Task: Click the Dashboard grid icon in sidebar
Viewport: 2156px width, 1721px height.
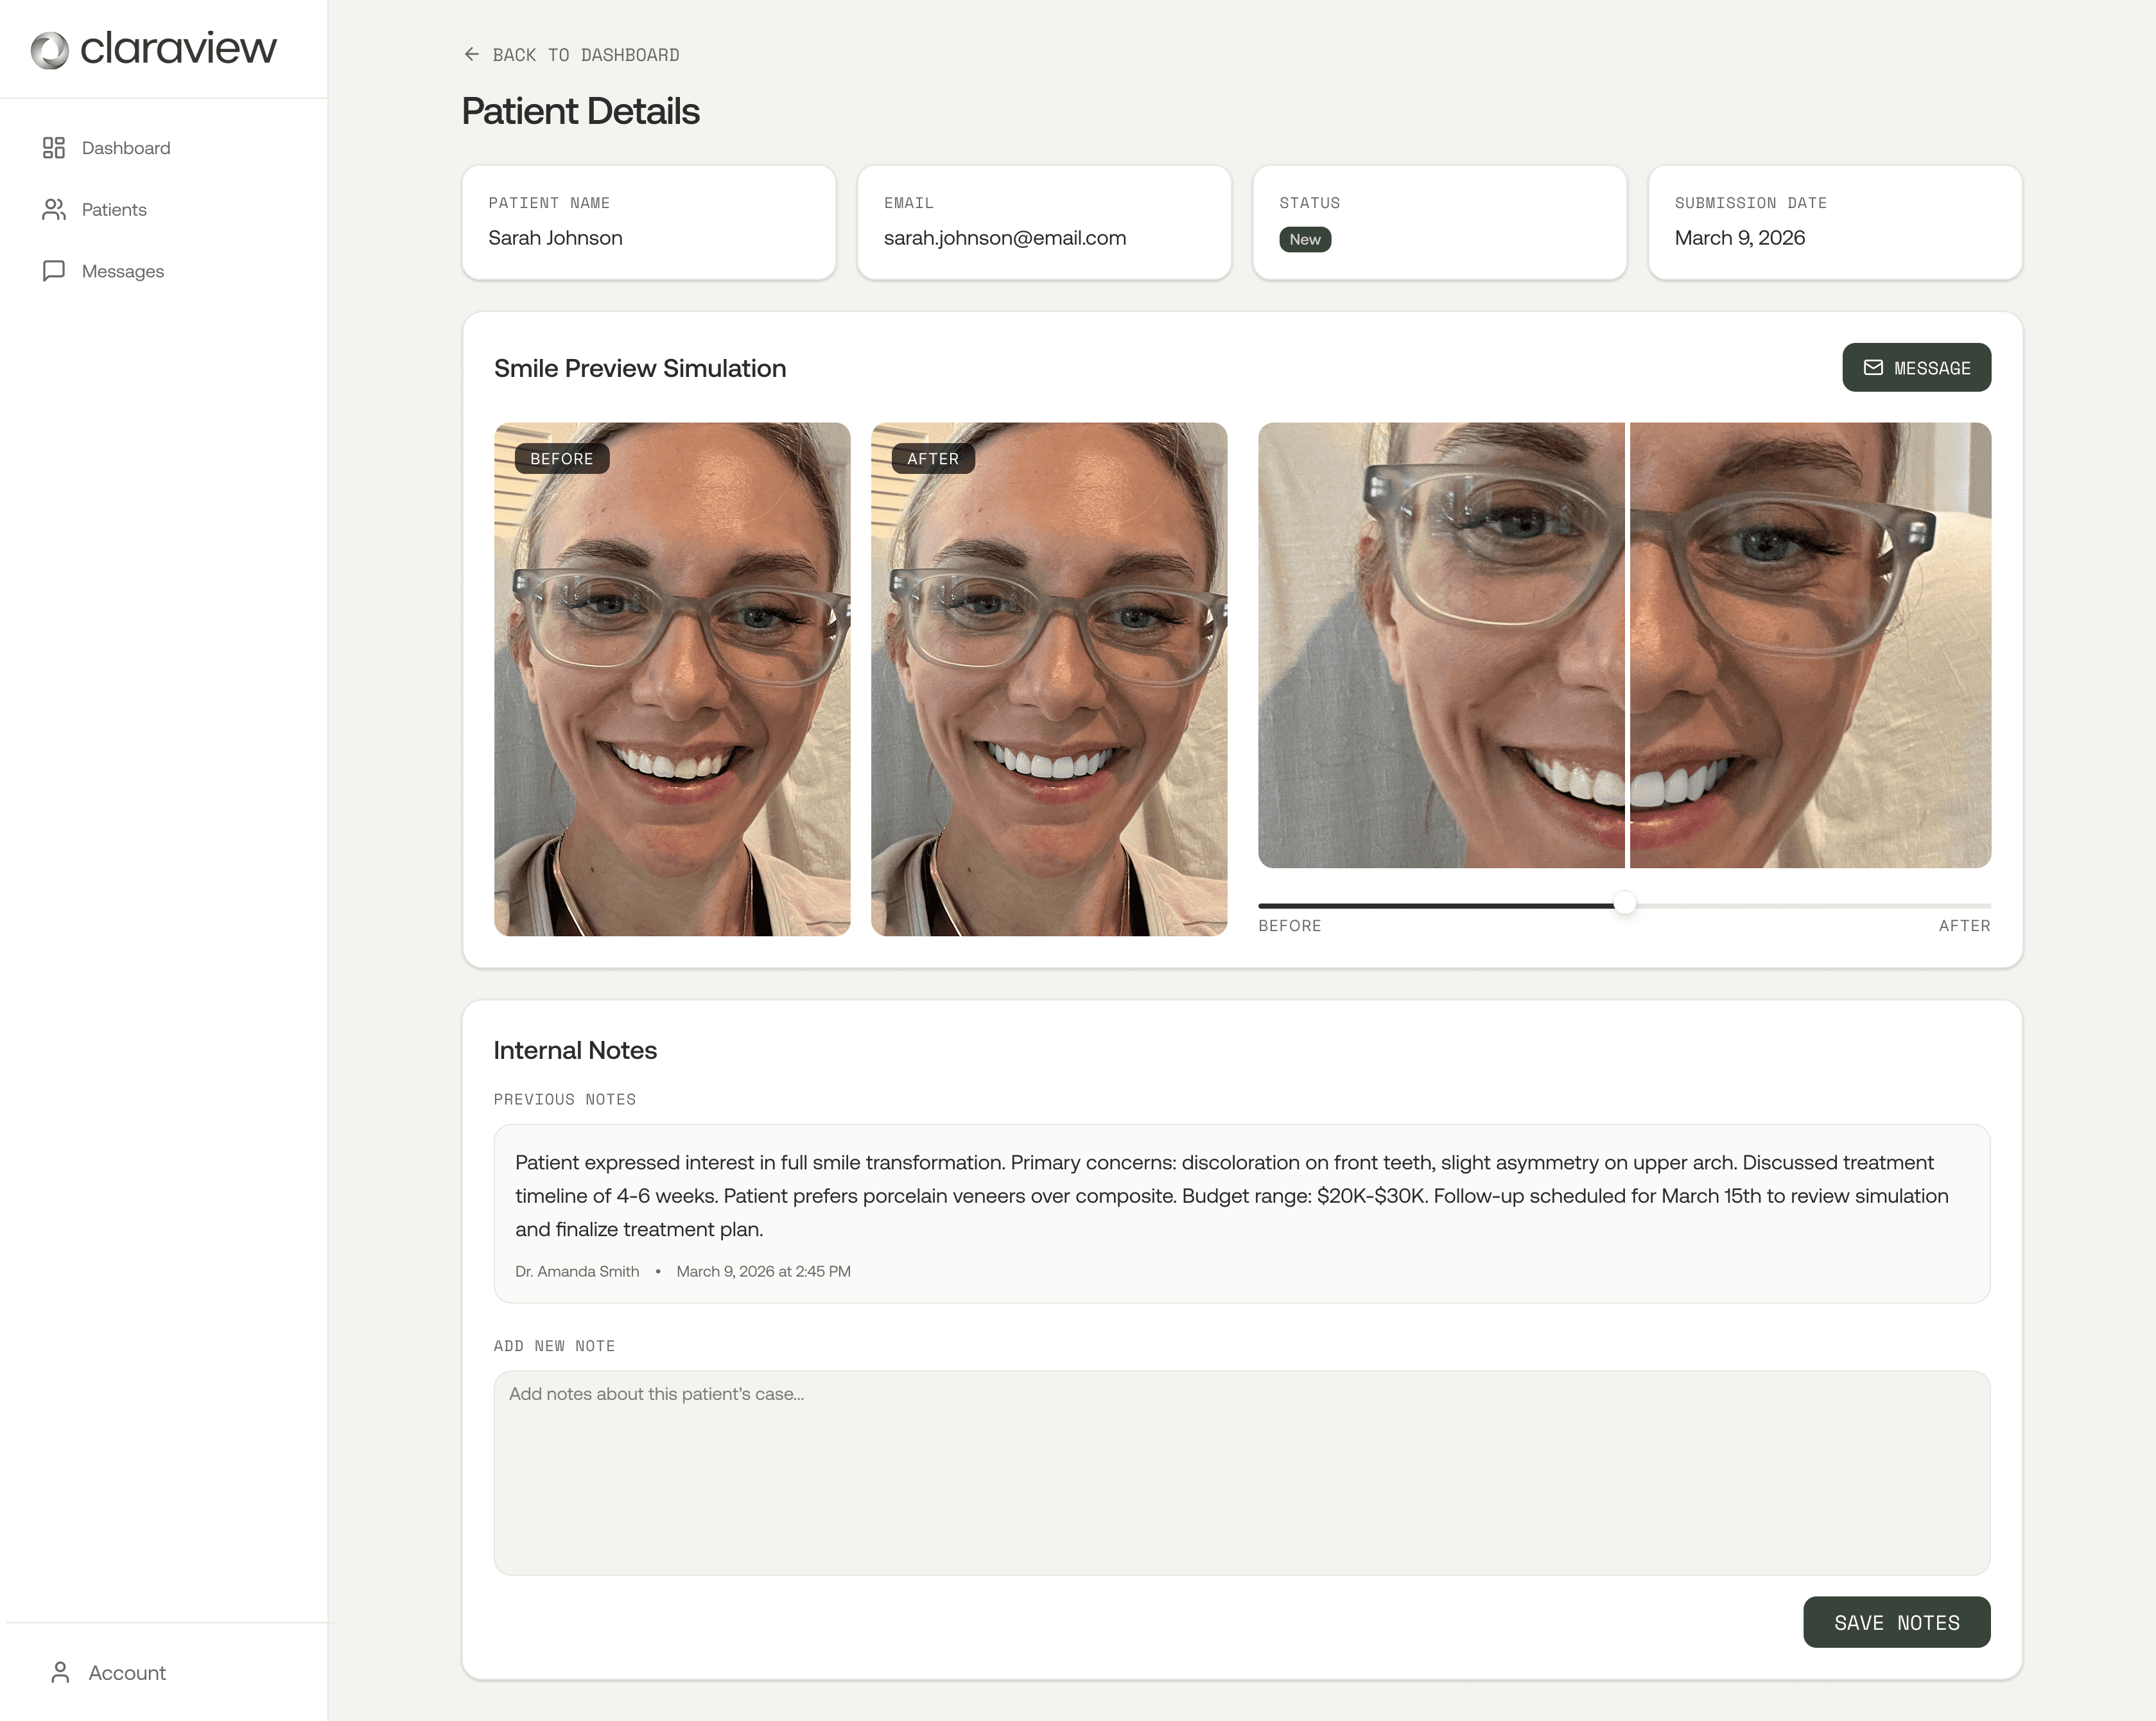Action: [x=54, y=148]
